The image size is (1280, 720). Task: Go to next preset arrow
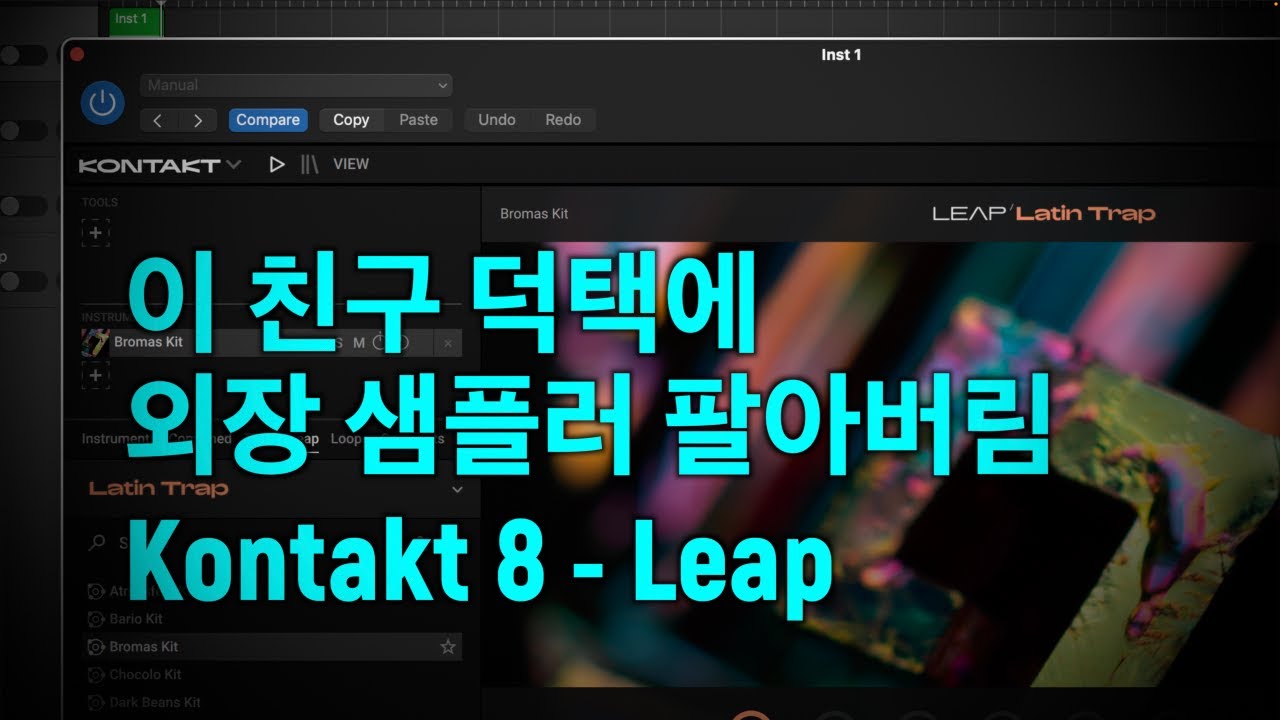click(x=198, y=120)
